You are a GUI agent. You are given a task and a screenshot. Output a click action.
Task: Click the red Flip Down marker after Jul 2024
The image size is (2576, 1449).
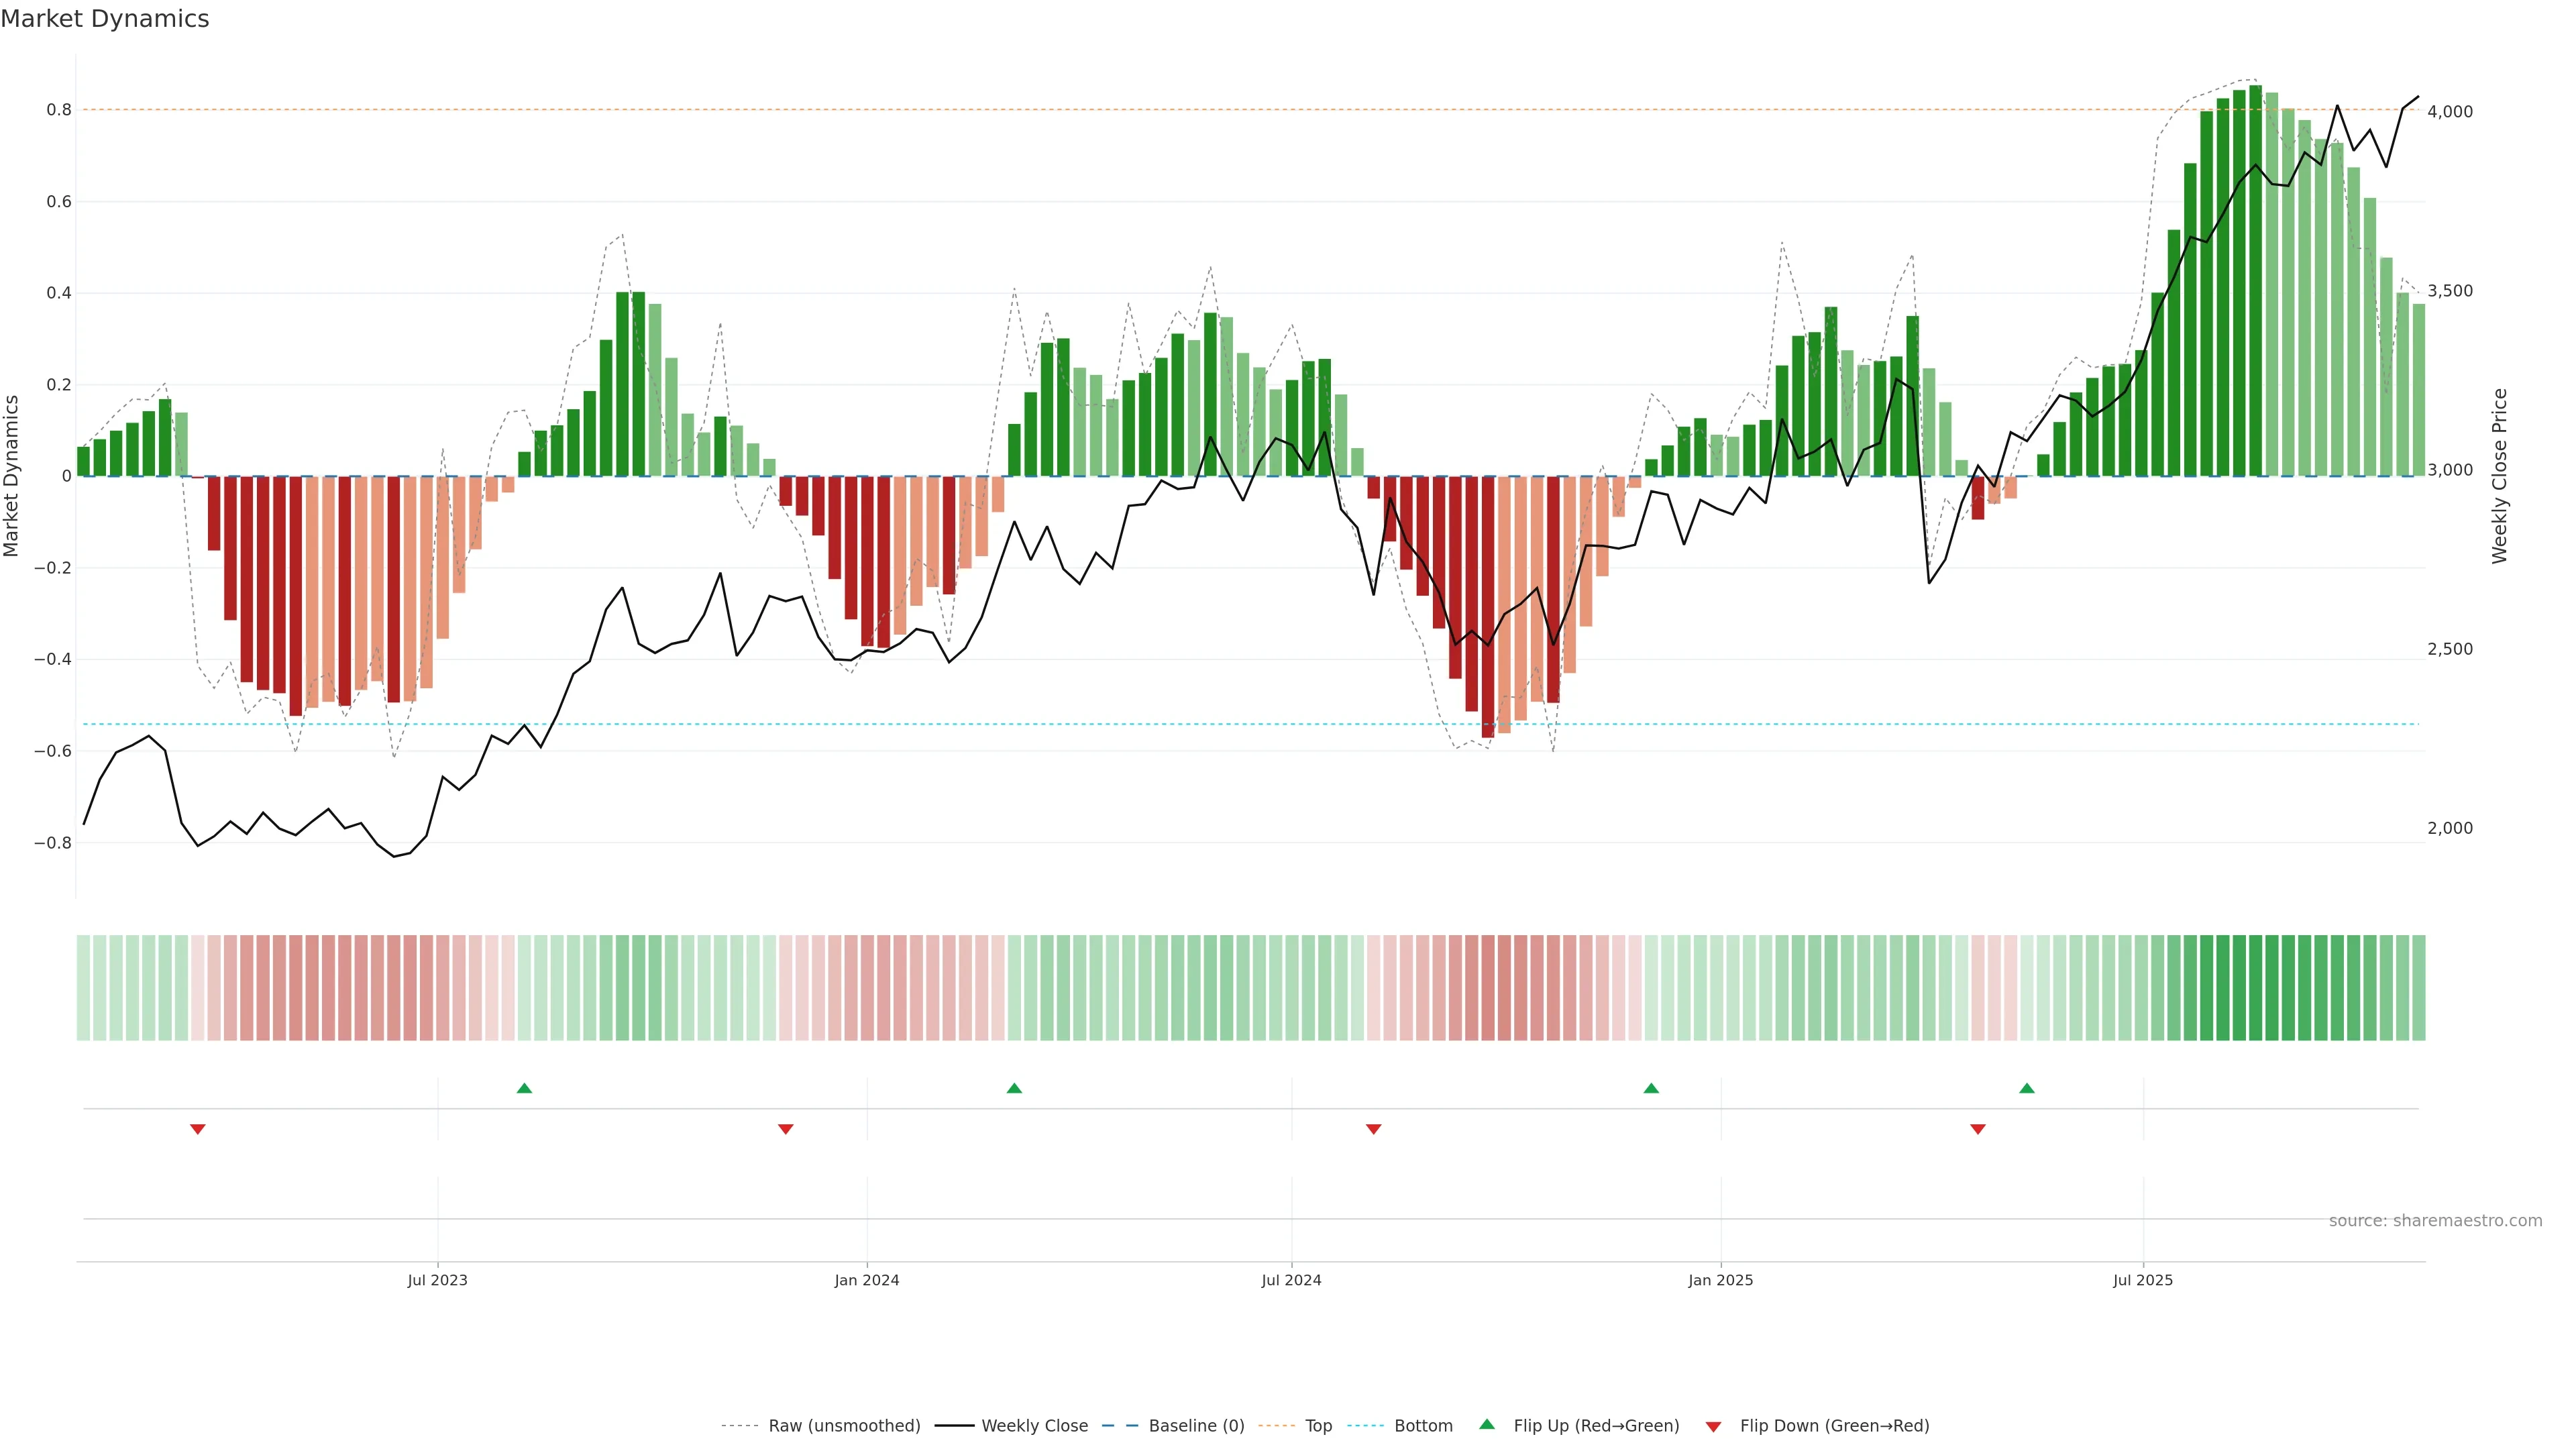(x=1374, y=1129)
